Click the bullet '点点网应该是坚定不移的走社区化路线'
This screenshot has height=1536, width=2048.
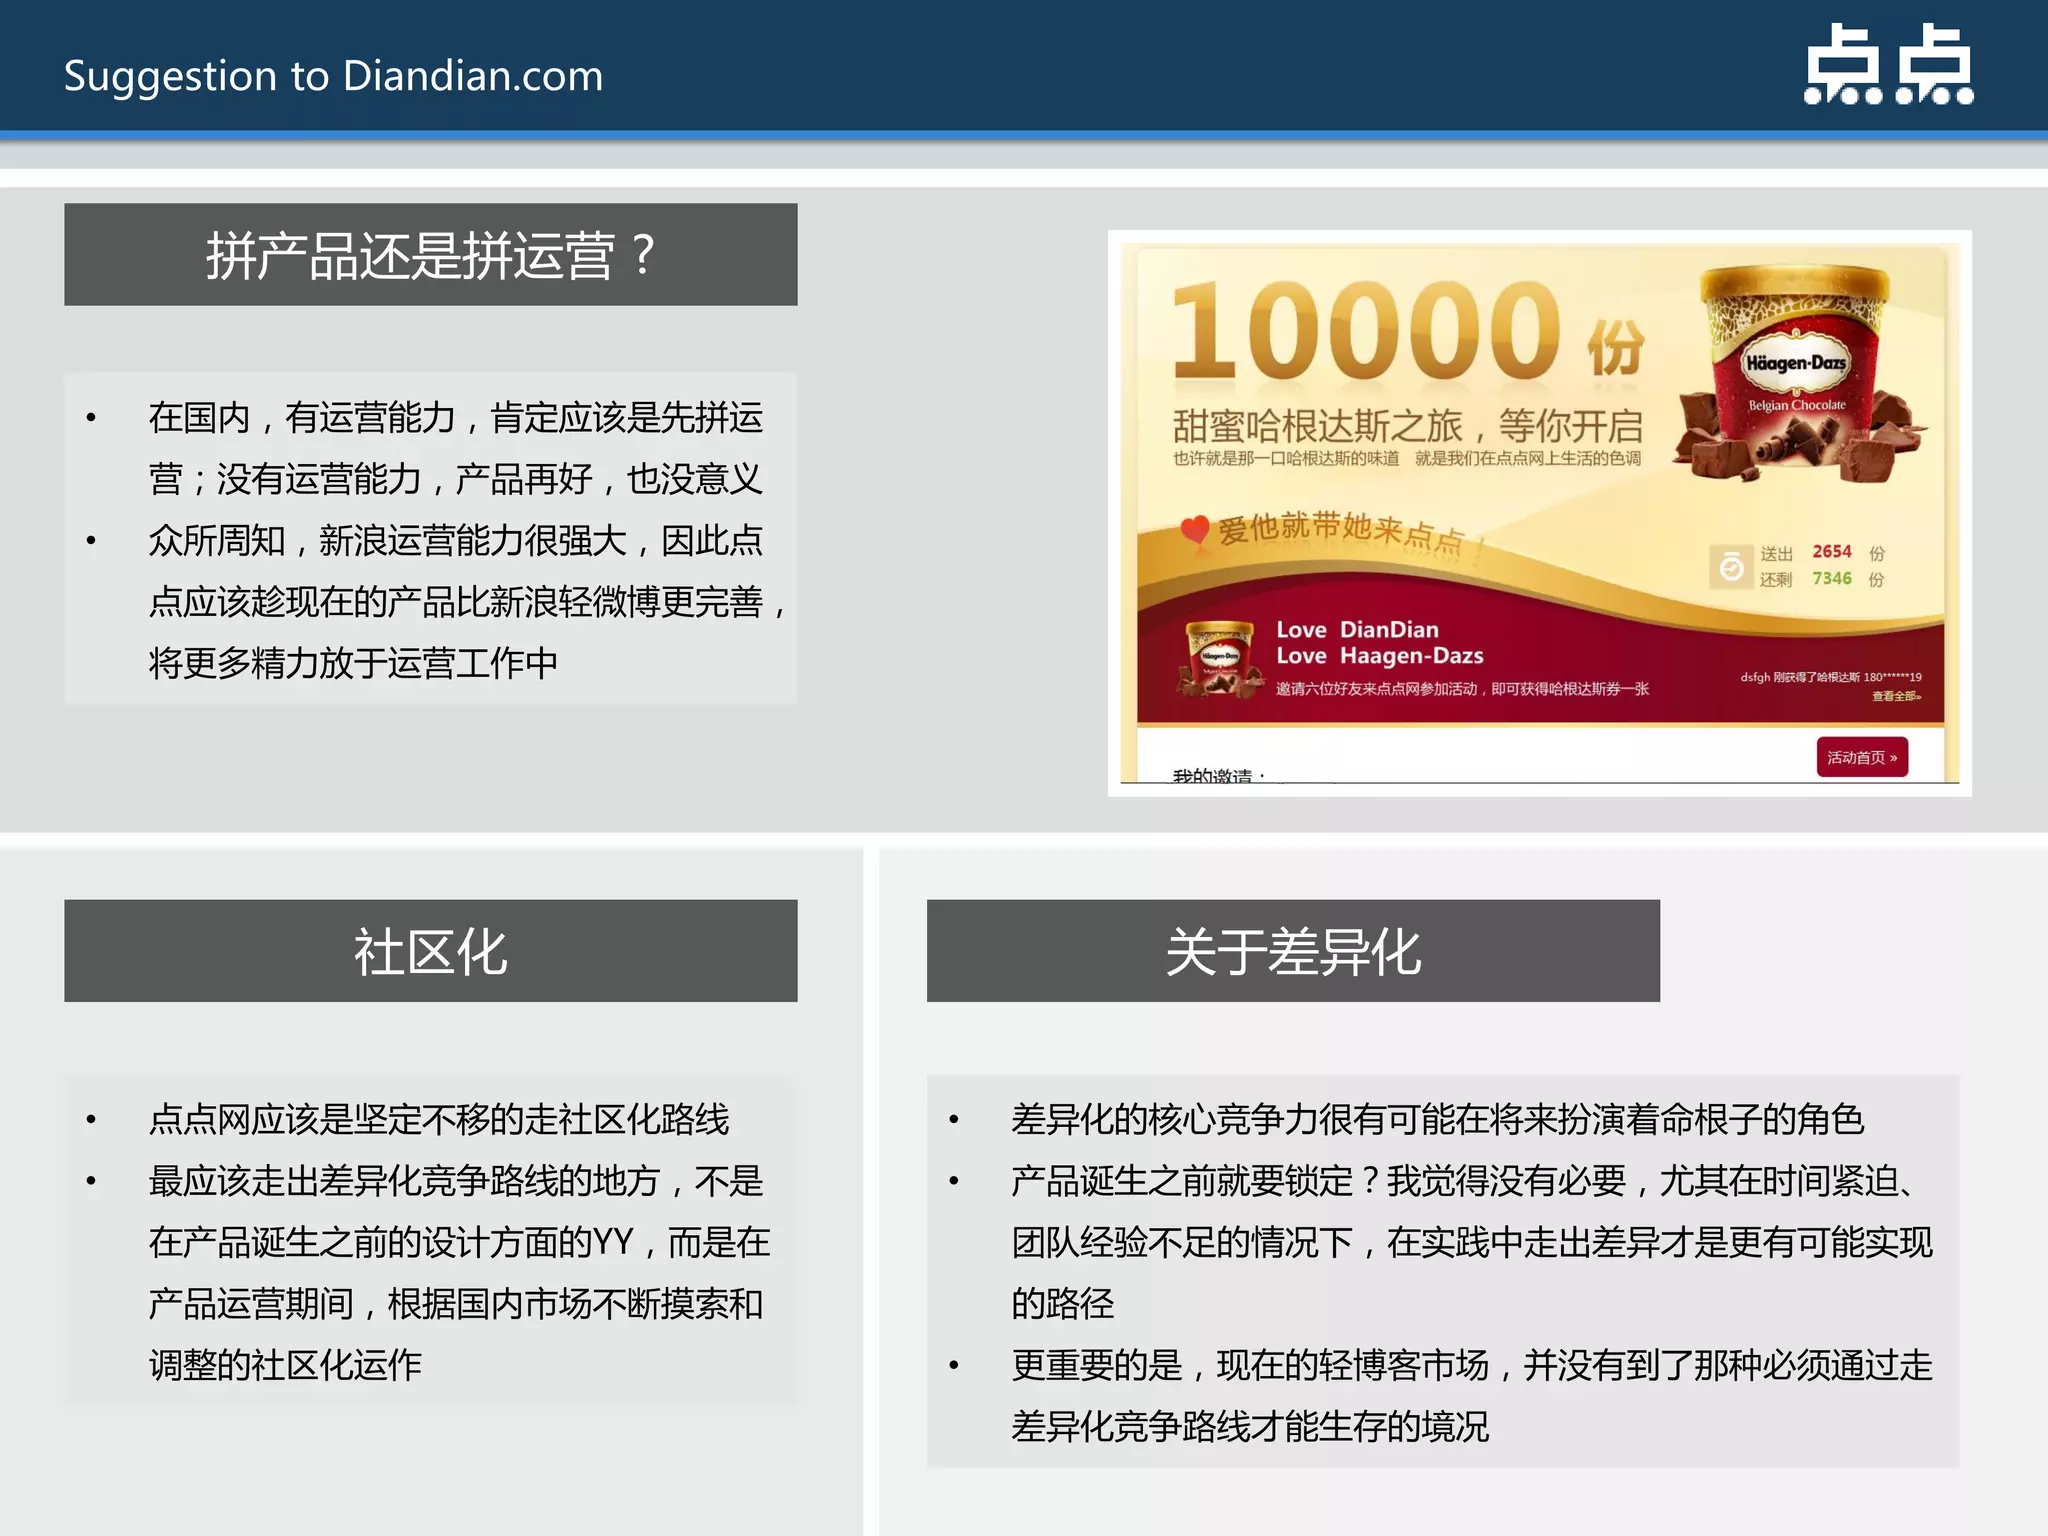(x=439, y=1119)
